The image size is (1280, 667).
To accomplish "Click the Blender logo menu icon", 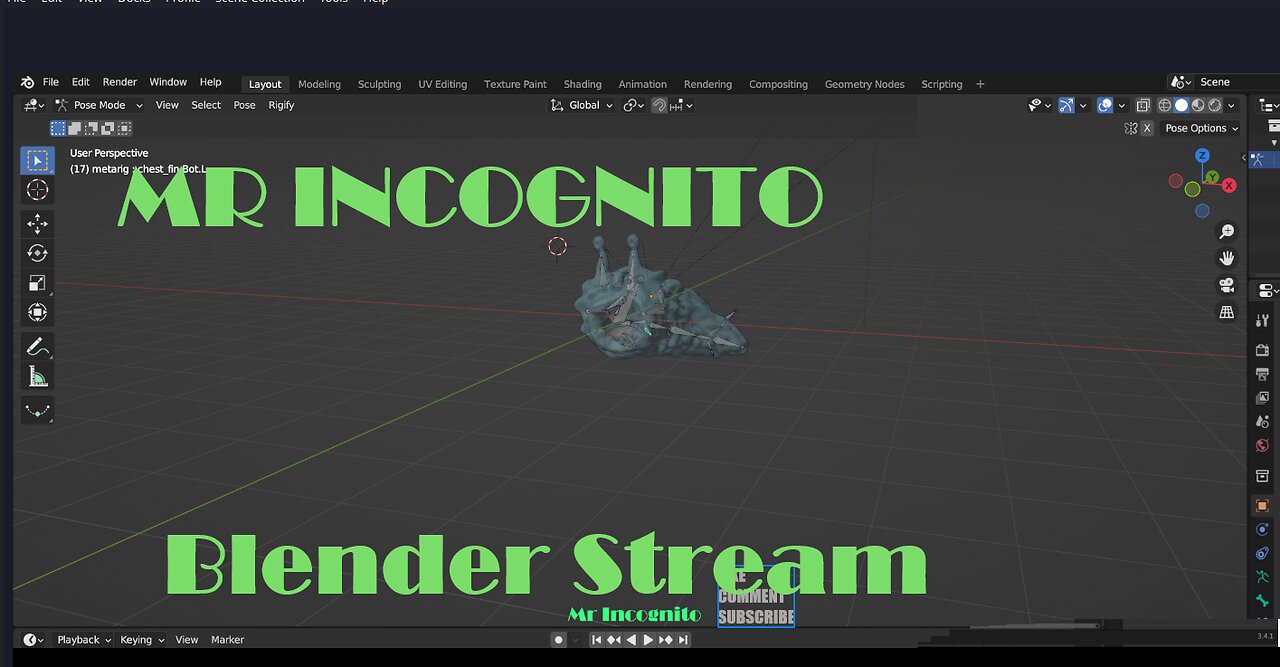I will click(27, 82).
